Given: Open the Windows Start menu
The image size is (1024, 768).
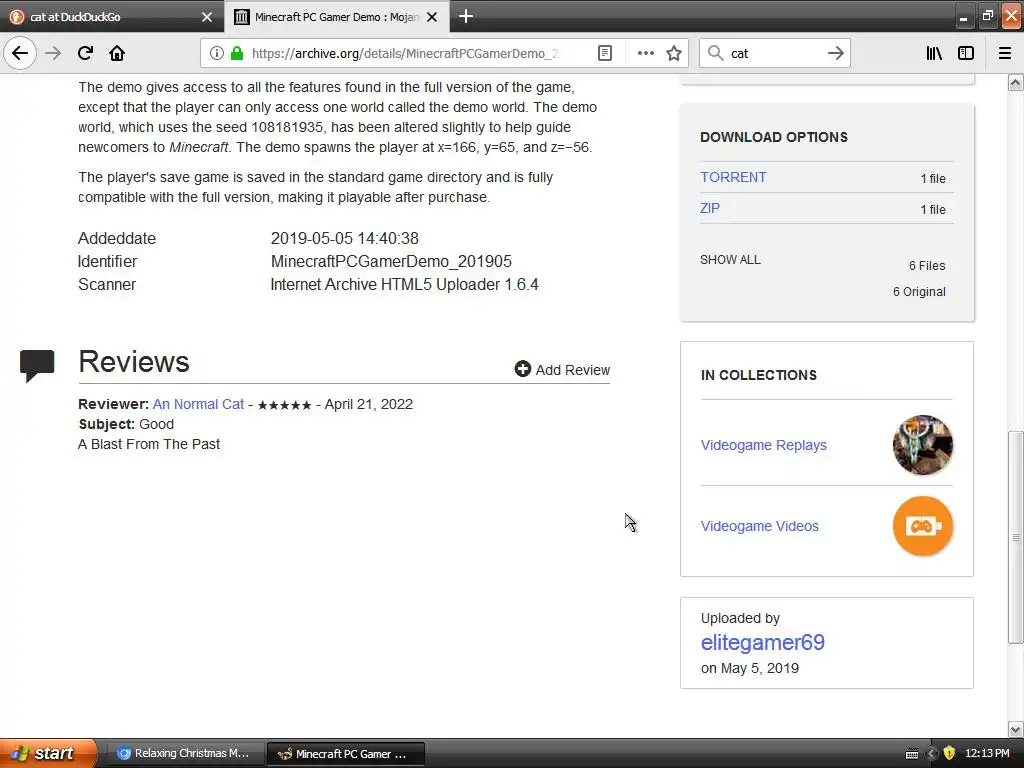Looking at the screenshot, I should (x=48, y=753).
